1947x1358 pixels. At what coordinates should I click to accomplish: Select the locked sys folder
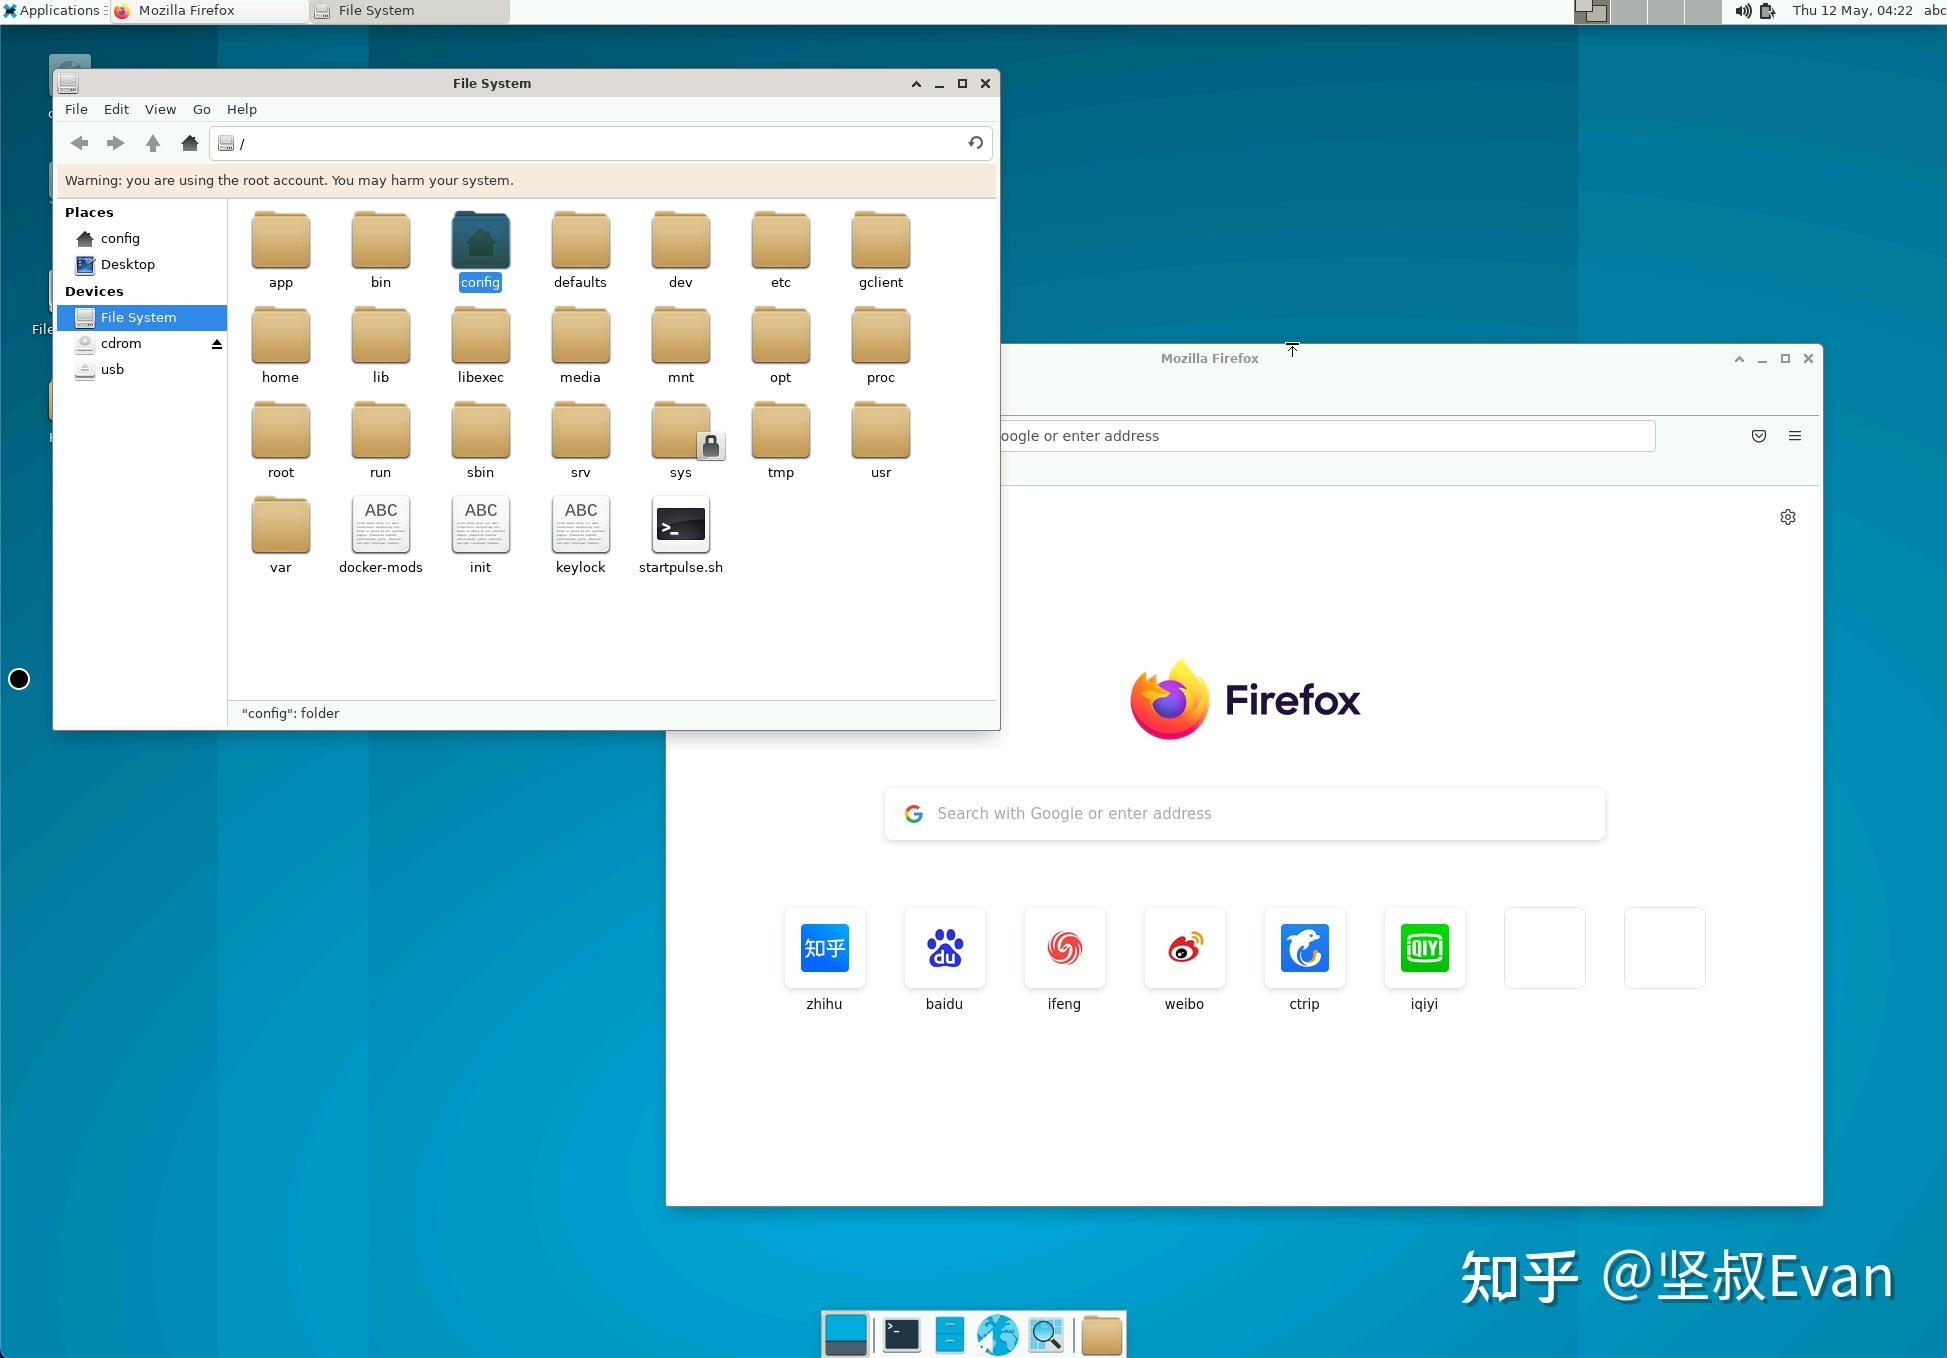681,440
